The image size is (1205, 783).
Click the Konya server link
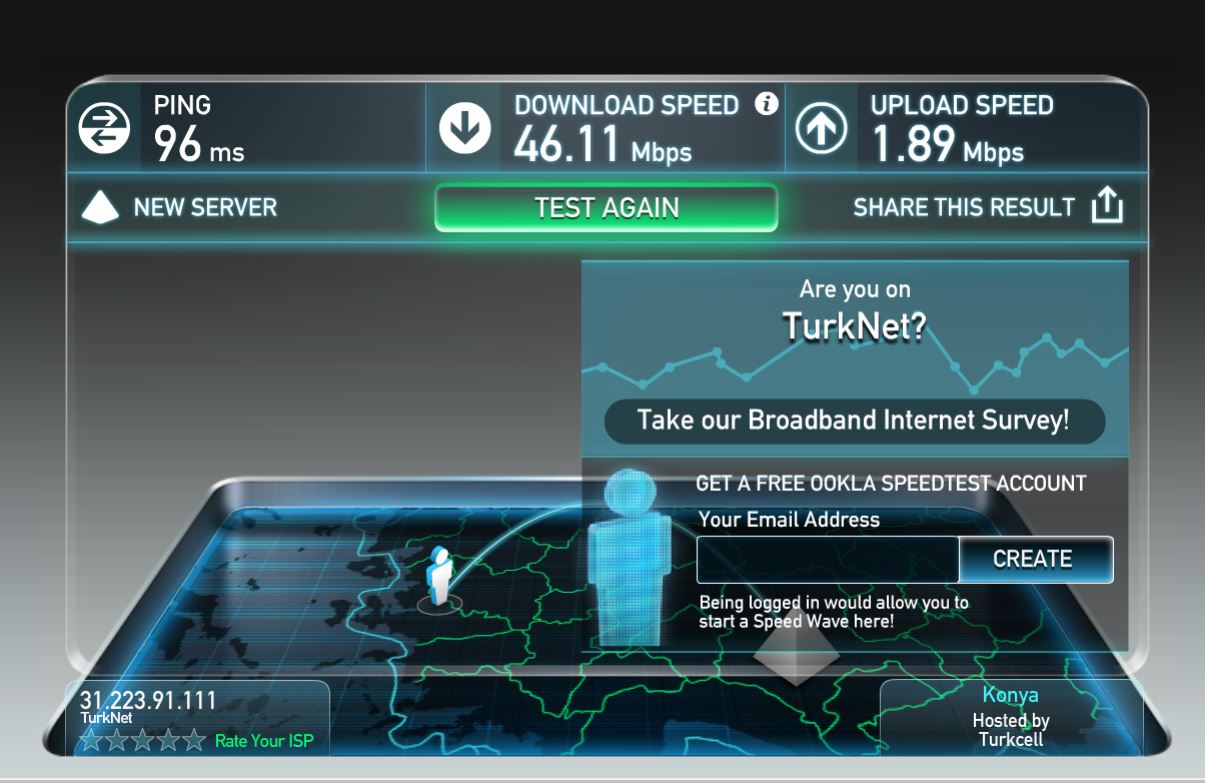1010,695
